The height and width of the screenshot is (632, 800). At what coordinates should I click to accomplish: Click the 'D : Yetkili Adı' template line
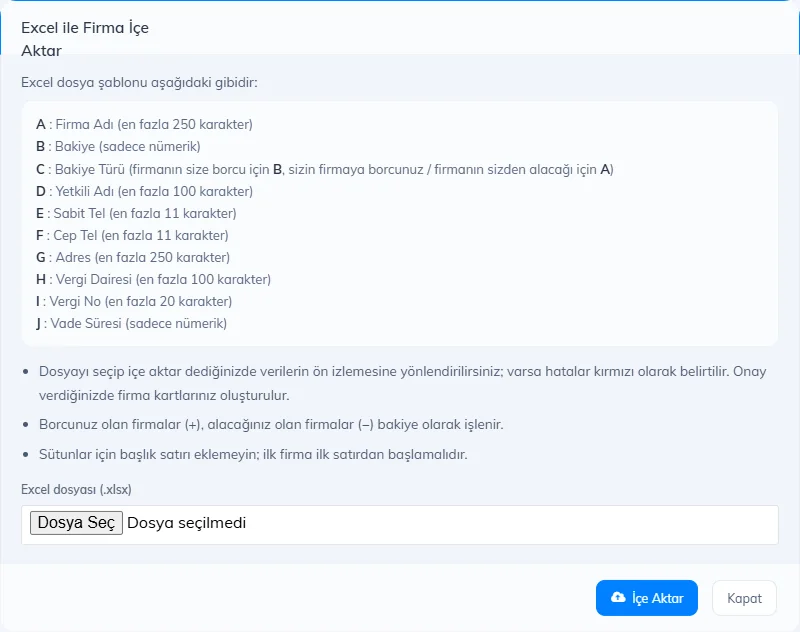point(144,191)
